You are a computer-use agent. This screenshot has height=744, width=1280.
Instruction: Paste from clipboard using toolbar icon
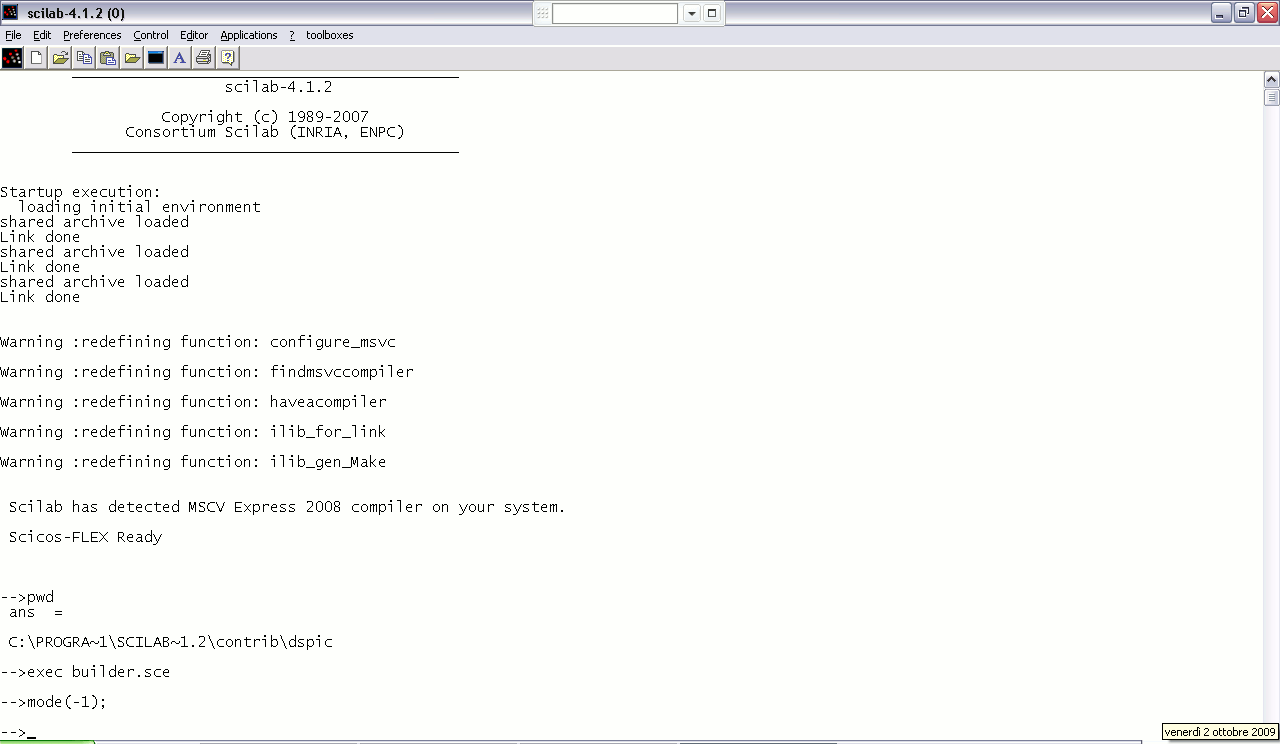tap(108, 58)
